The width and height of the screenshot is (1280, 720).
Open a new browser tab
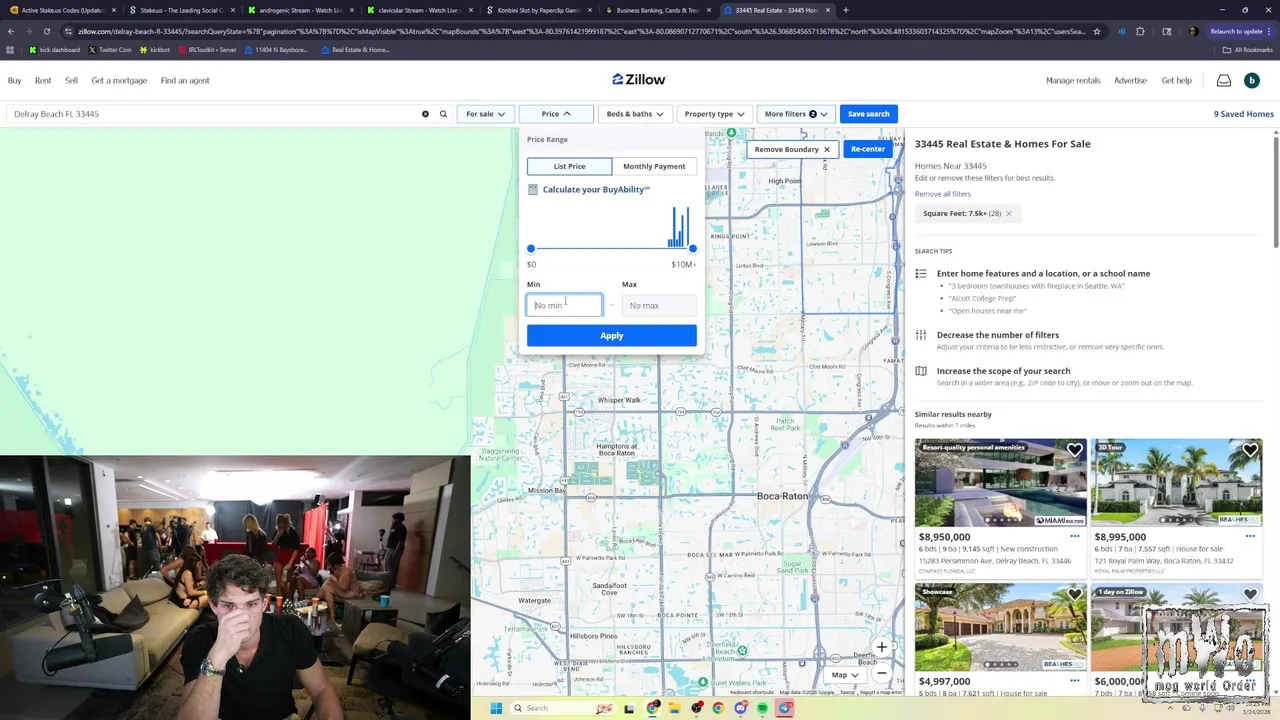coord(846,10)
